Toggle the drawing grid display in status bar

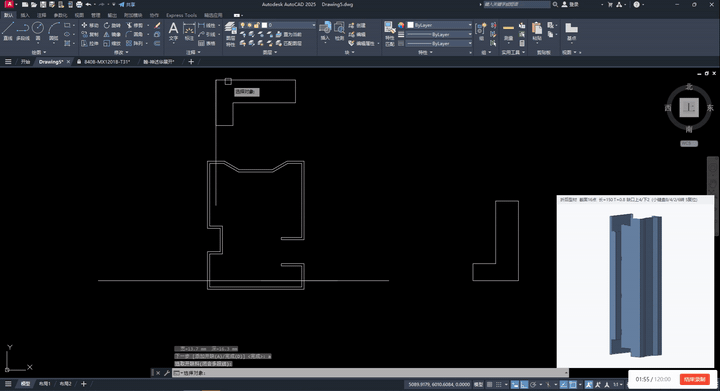[x=489, y=385]
